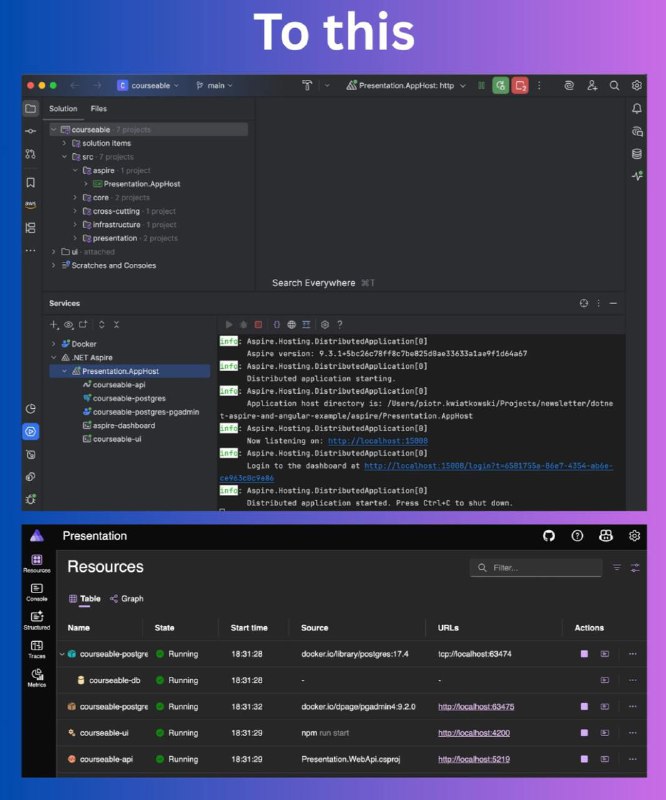This screenshot has width=666, height=800.
Task: Go to Traces page in Aspire sidebar
Action: [x=37, y=649]
